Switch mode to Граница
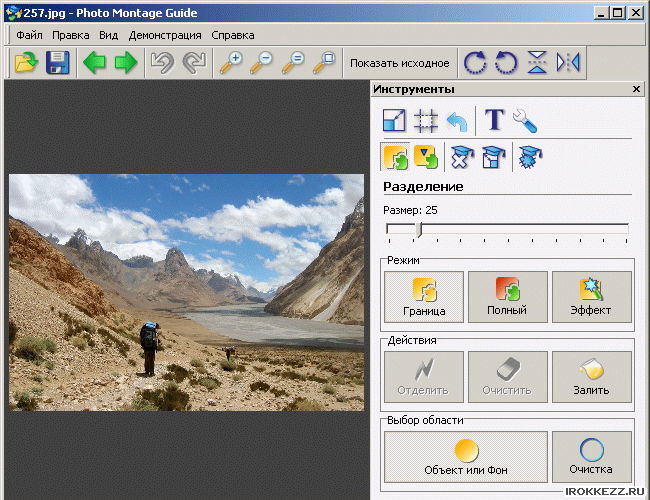650x500 pixels. tap(424, 297)
